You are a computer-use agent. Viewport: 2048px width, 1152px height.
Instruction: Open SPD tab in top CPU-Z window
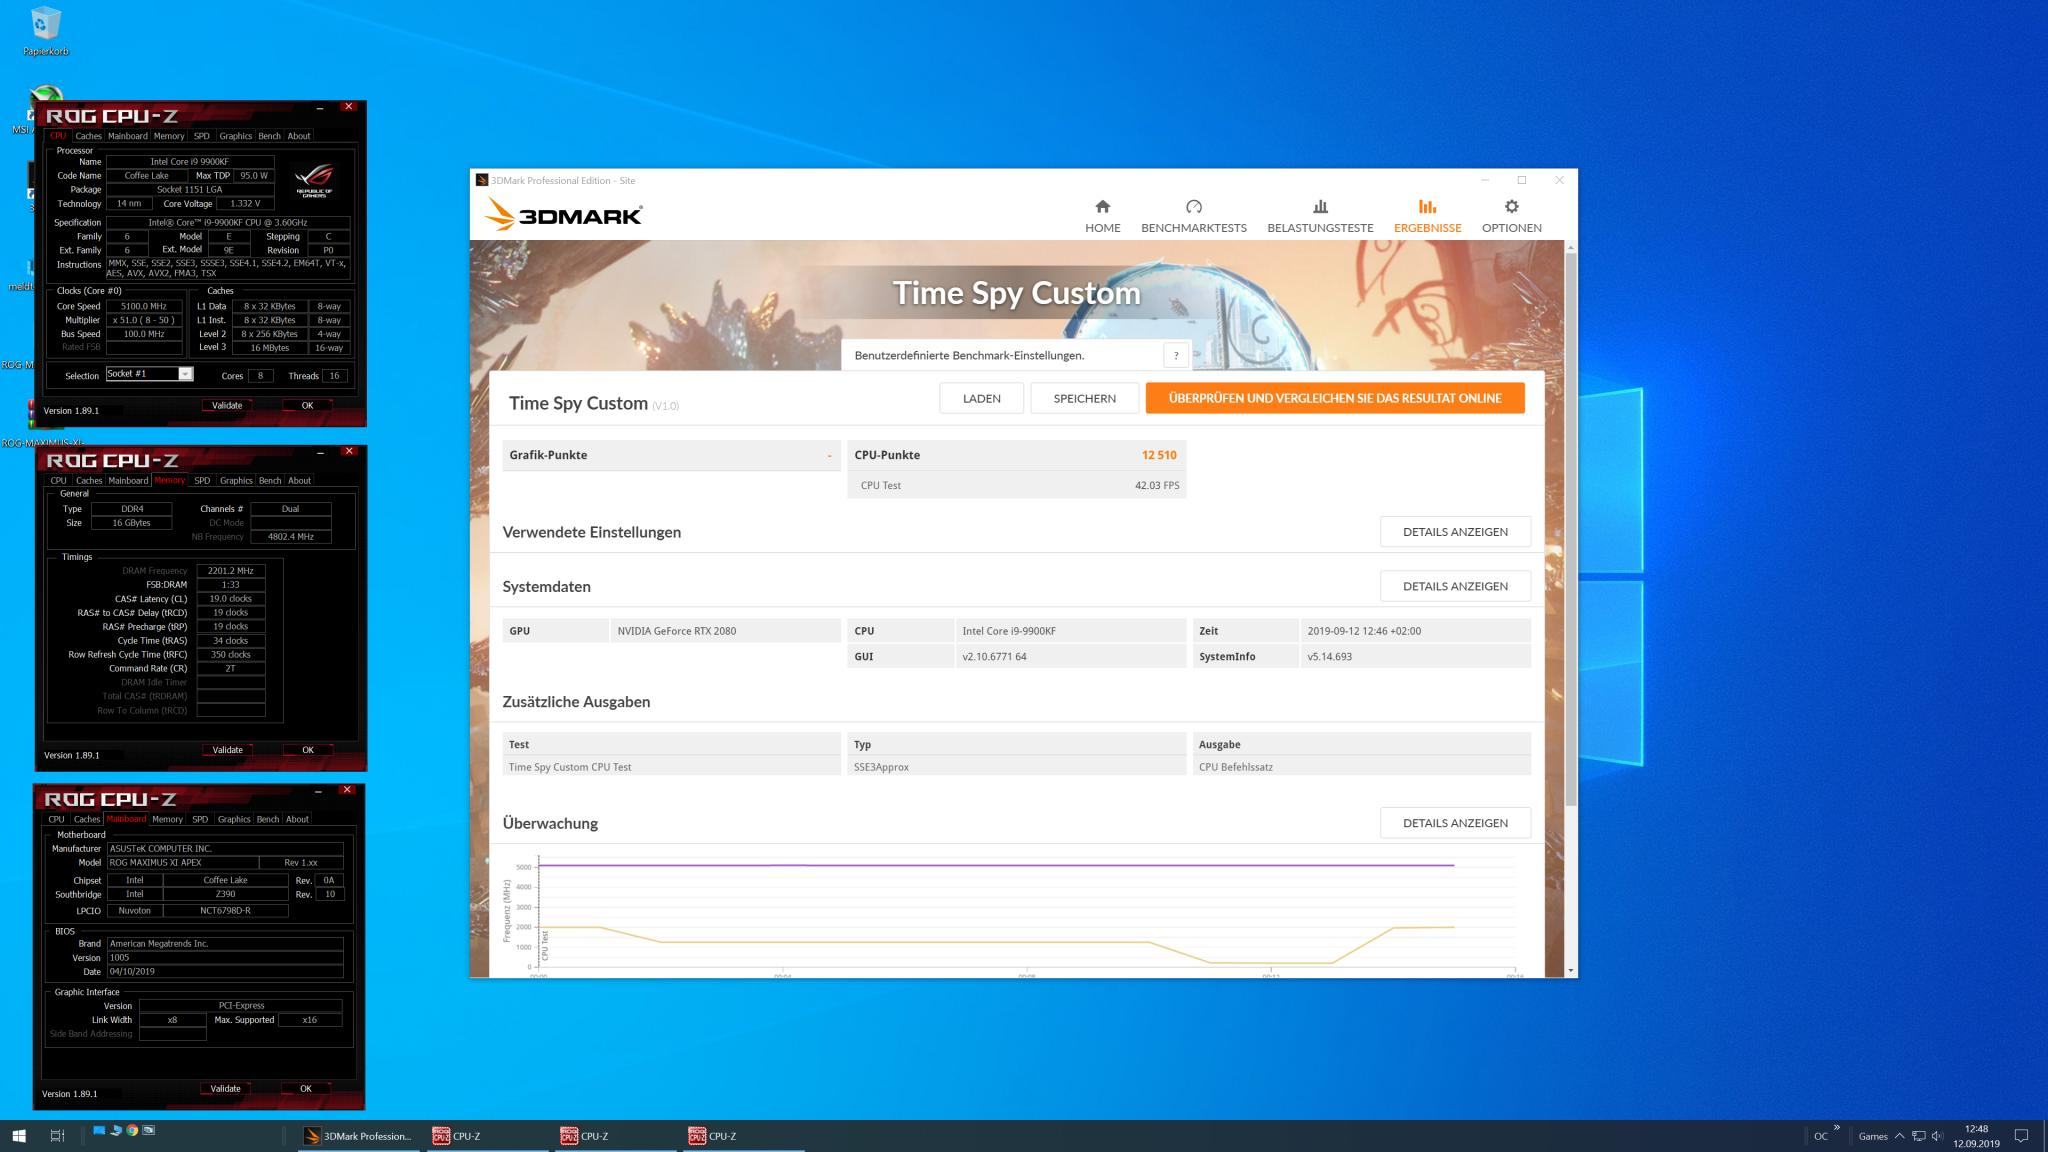(202, 136)
